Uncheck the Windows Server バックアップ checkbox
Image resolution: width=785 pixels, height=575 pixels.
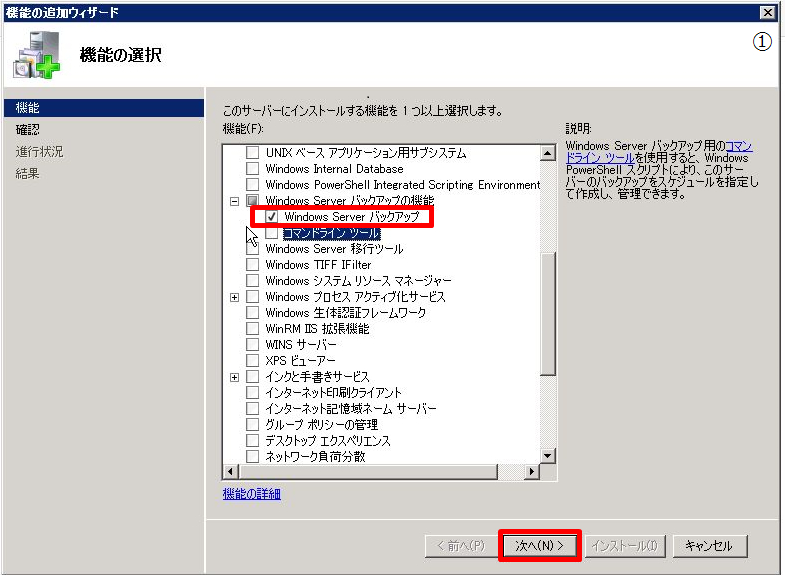pyautogui.click(x=271, y=217)
